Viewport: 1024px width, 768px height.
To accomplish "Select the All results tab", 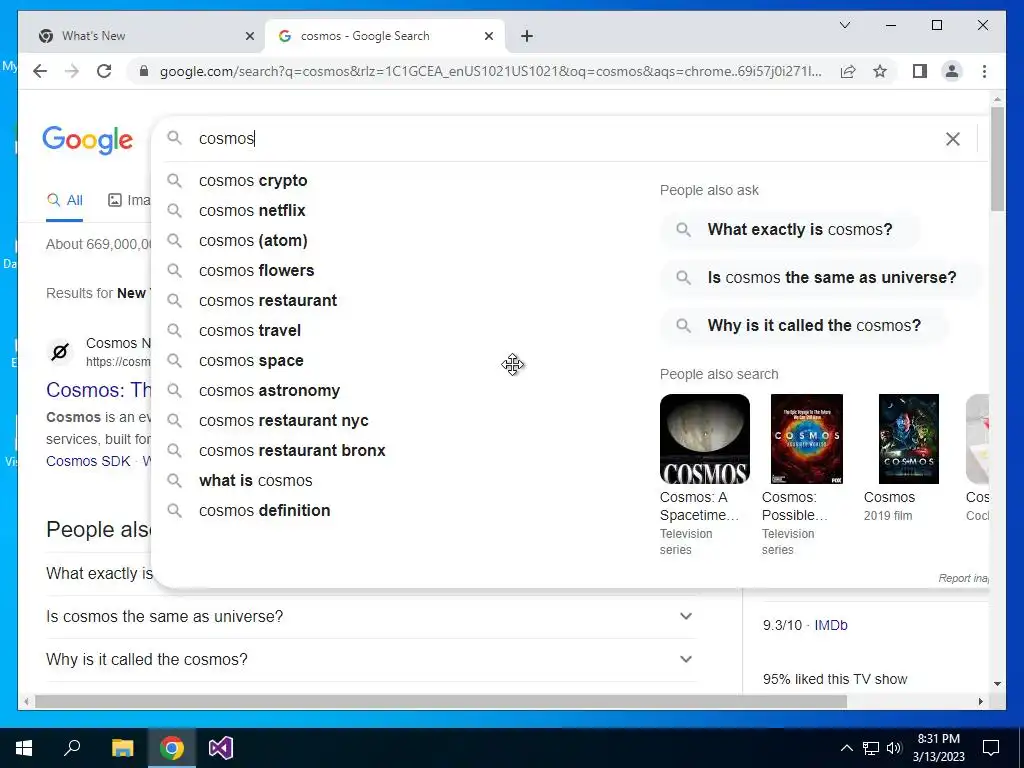I will (x=65, y=200).
